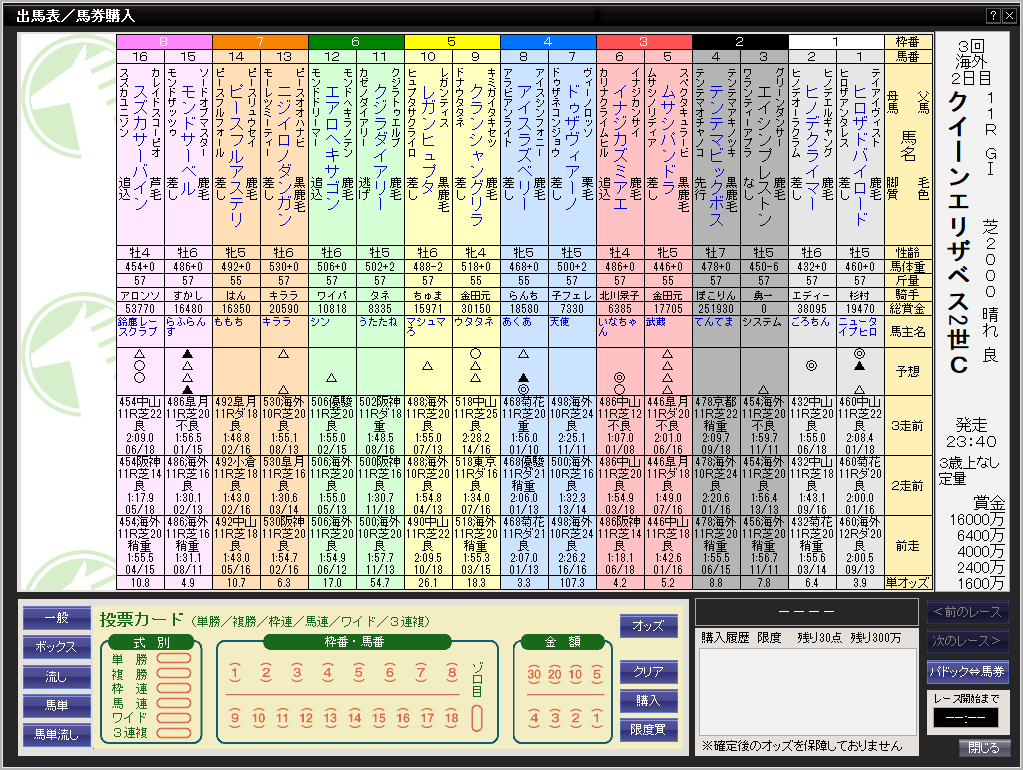Click the yellow frame 5 header
Viewport: 1023px width, 770px height.
452,42
